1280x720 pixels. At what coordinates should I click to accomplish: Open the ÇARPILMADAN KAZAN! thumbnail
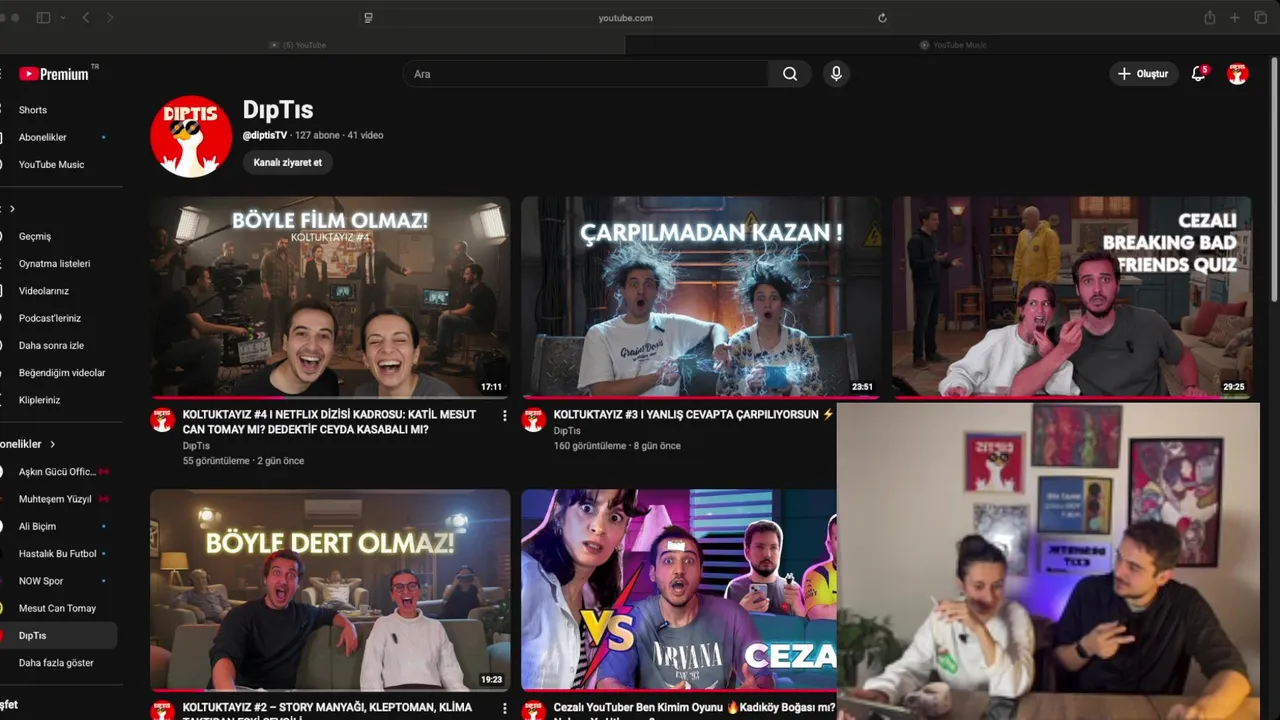coord(701,297)
